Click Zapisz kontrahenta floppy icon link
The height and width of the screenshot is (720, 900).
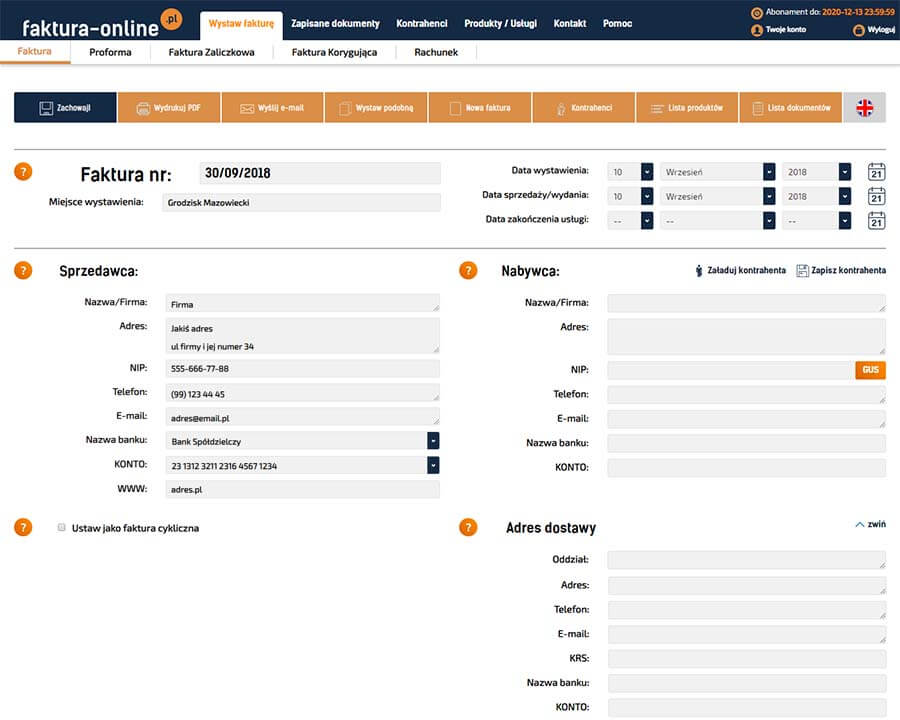coord(841,270)
